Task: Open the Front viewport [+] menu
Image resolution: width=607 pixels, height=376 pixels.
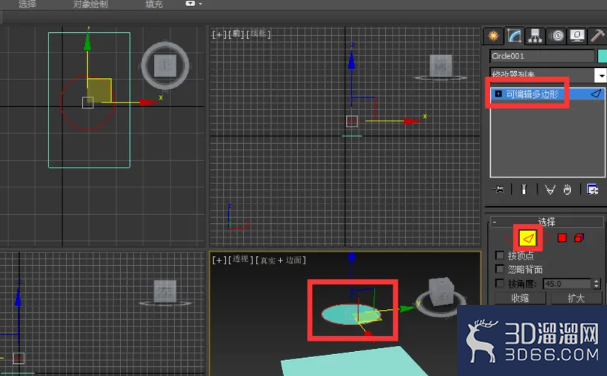Action: (x=219, y=34)
